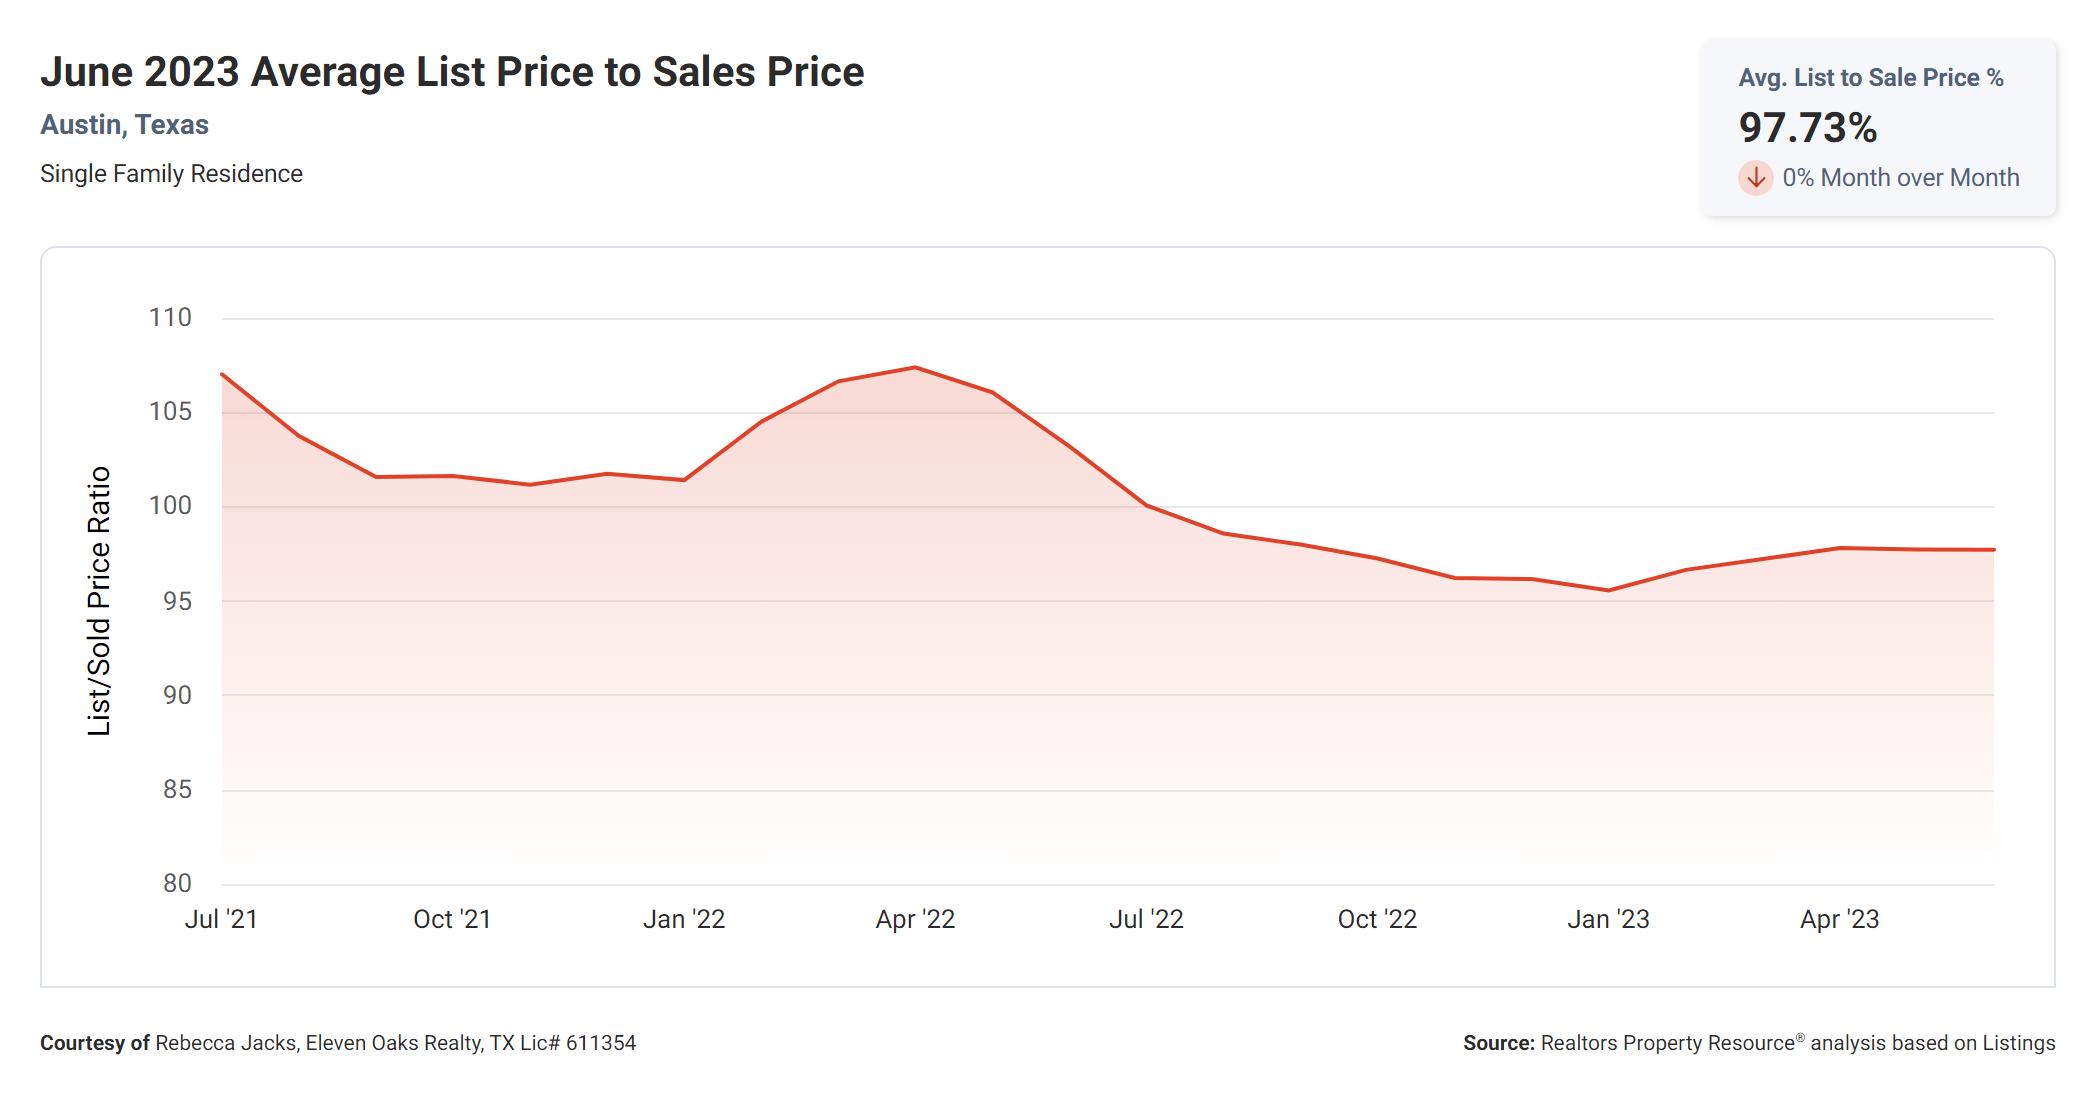Click the 110 y-axis tick label
This screenshot has width=2096, height=1100.
[170, 318]
